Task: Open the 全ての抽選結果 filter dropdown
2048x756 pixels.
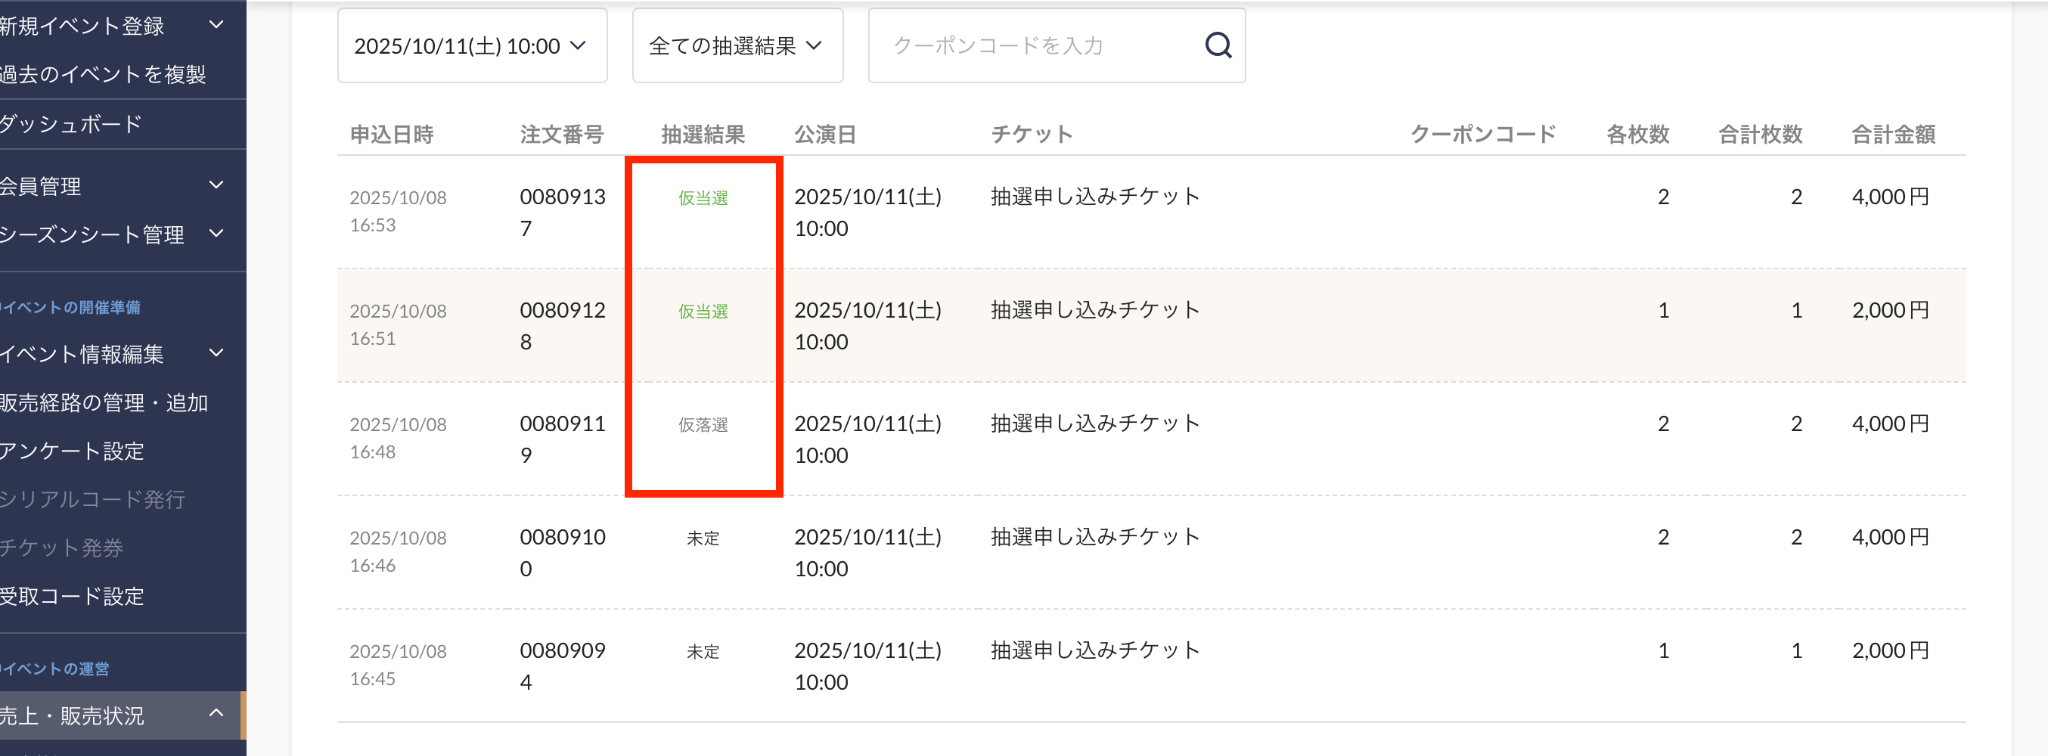Action: point(737,46)
